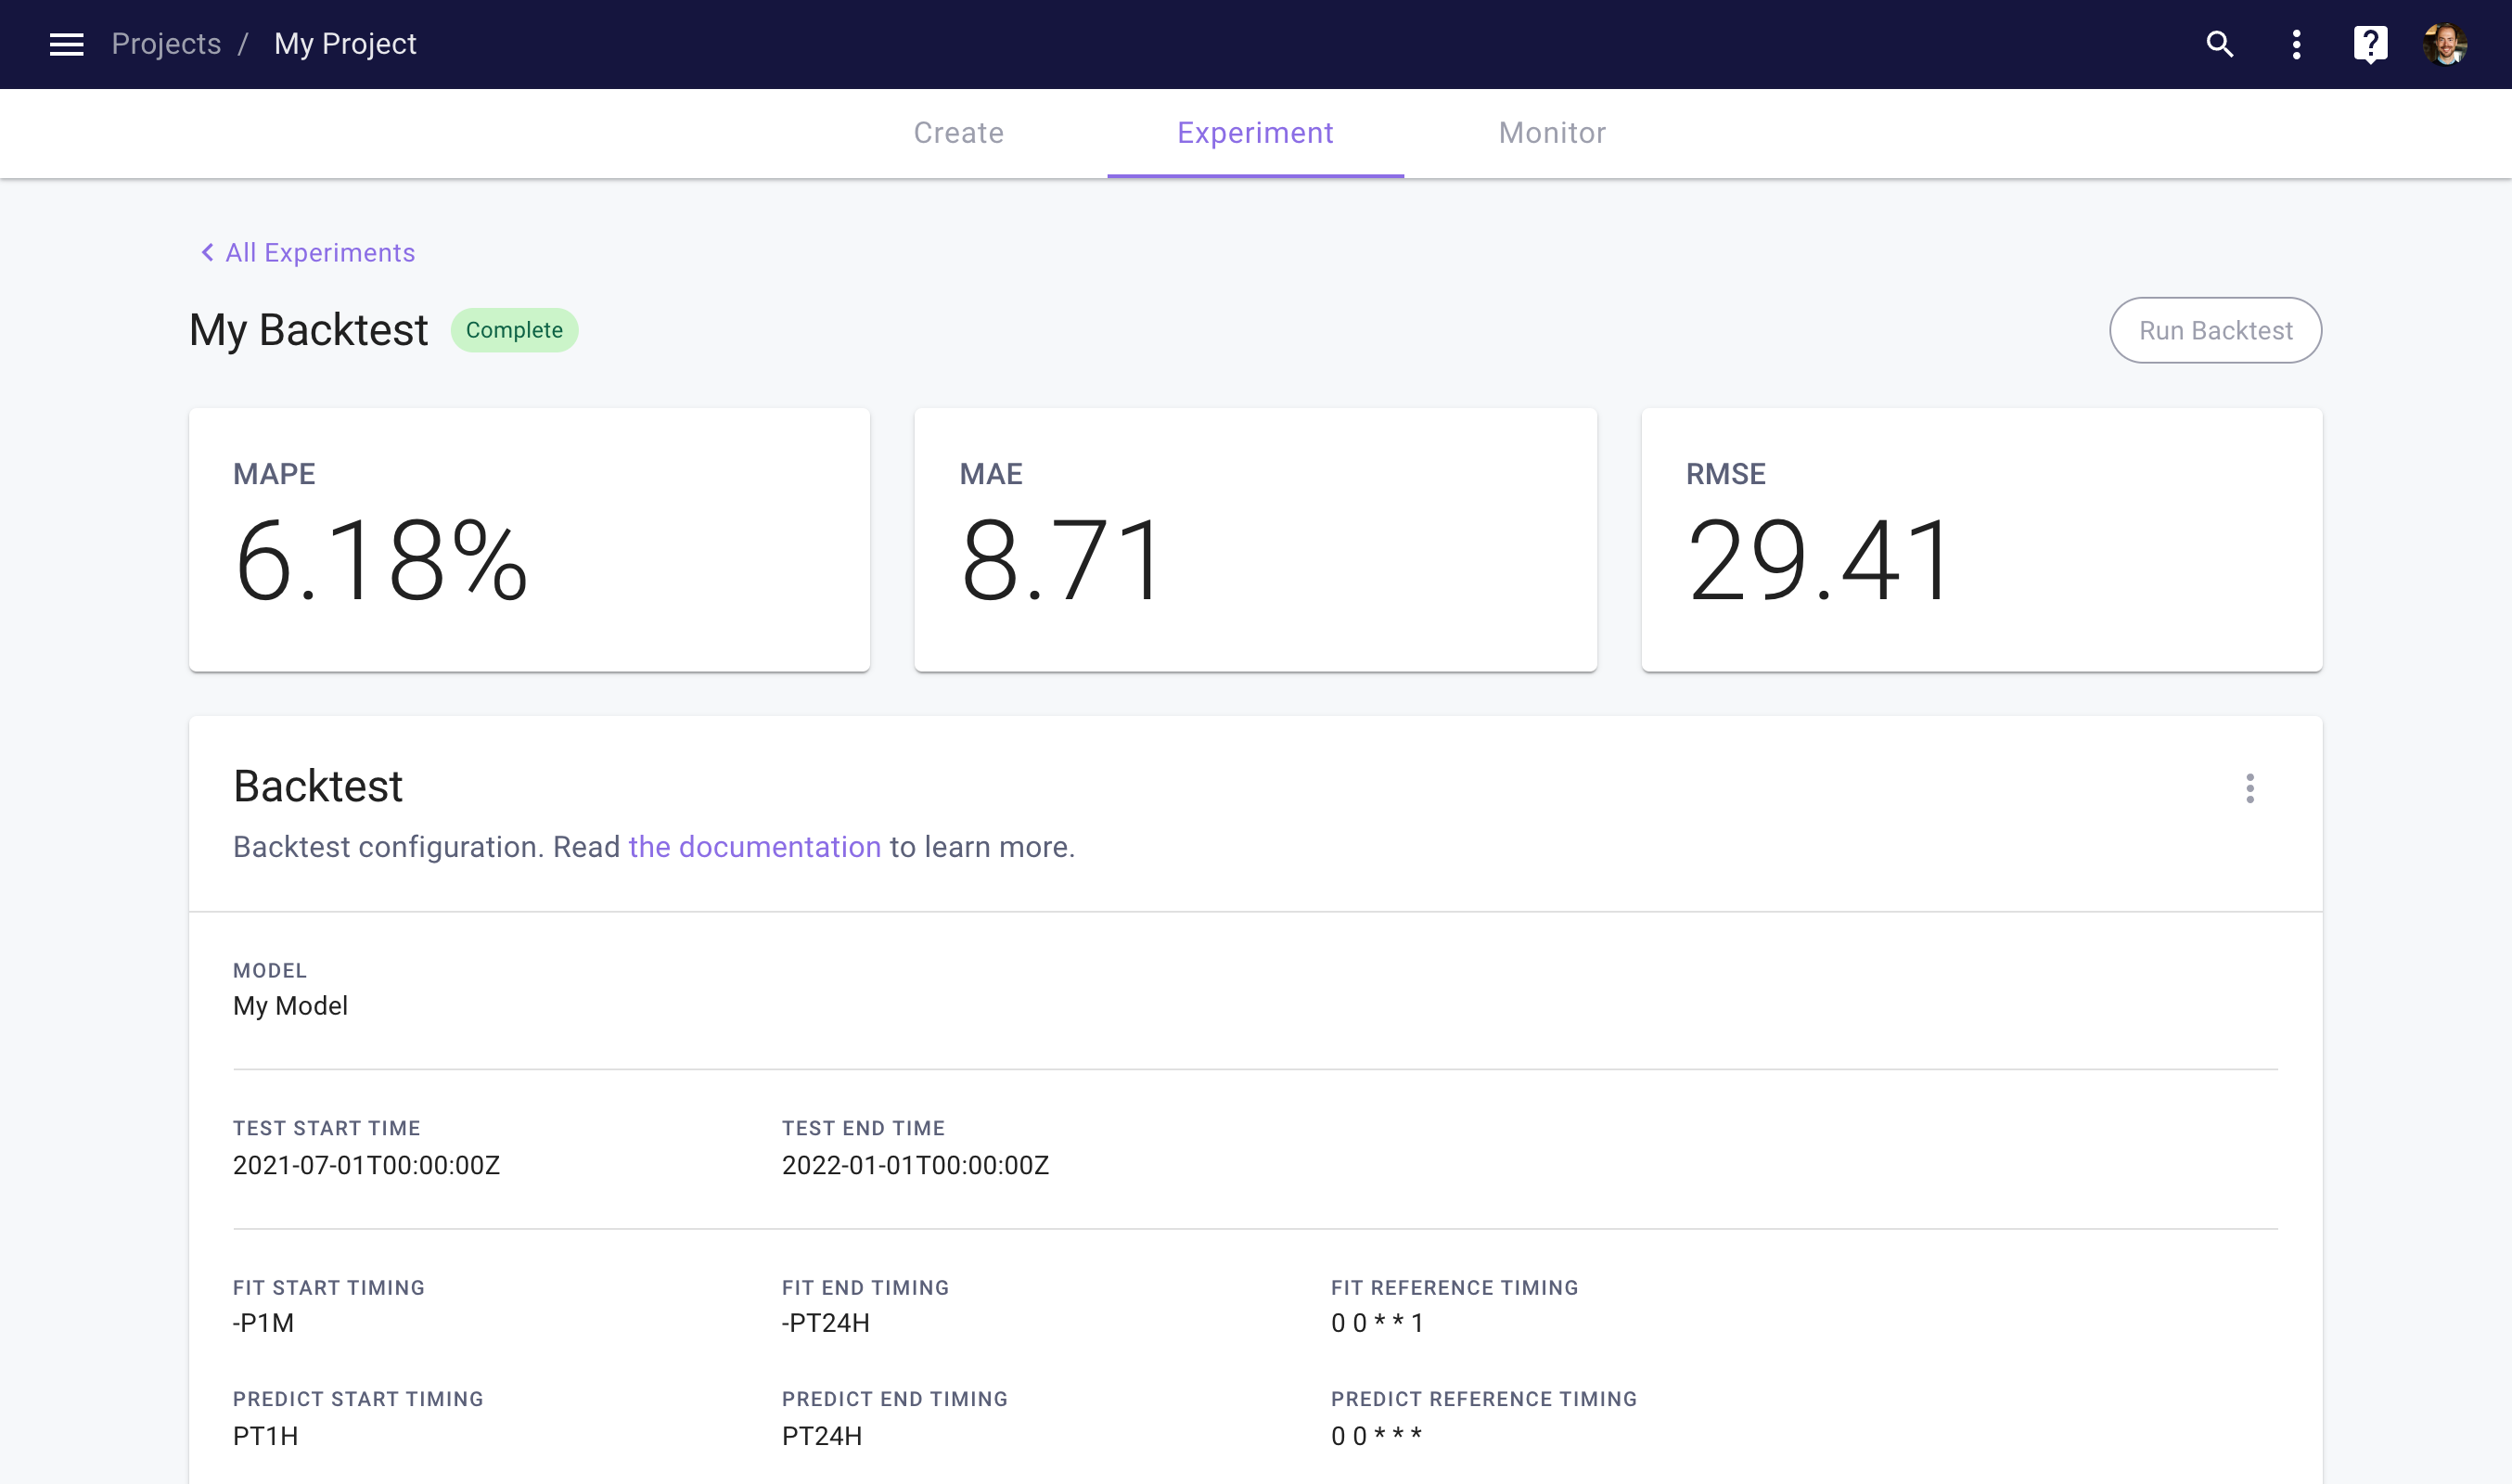The width and height of the screenshot is (2512, 1484).
Task: Click the search magnifier icon
Action: coord(2219,44)
